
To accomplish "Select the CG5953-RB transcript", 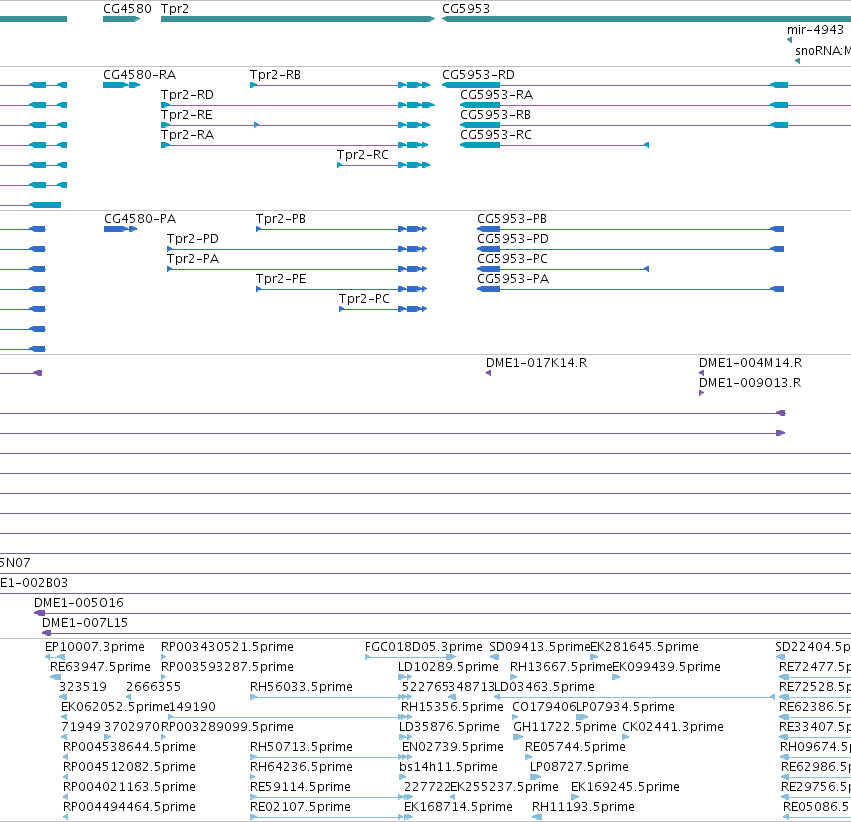I will 655,125.
